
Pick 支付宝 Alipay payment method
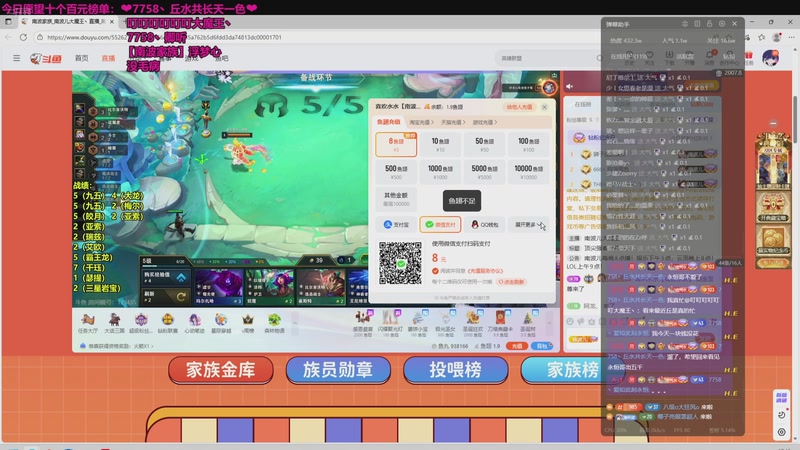(396, 224)
